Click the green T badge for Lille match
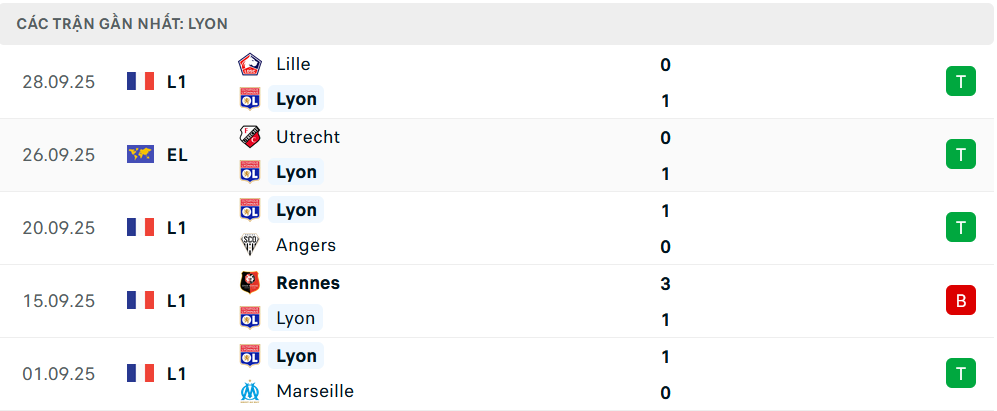Viewport: 997px width, 411px height. [x=960, y=82]
